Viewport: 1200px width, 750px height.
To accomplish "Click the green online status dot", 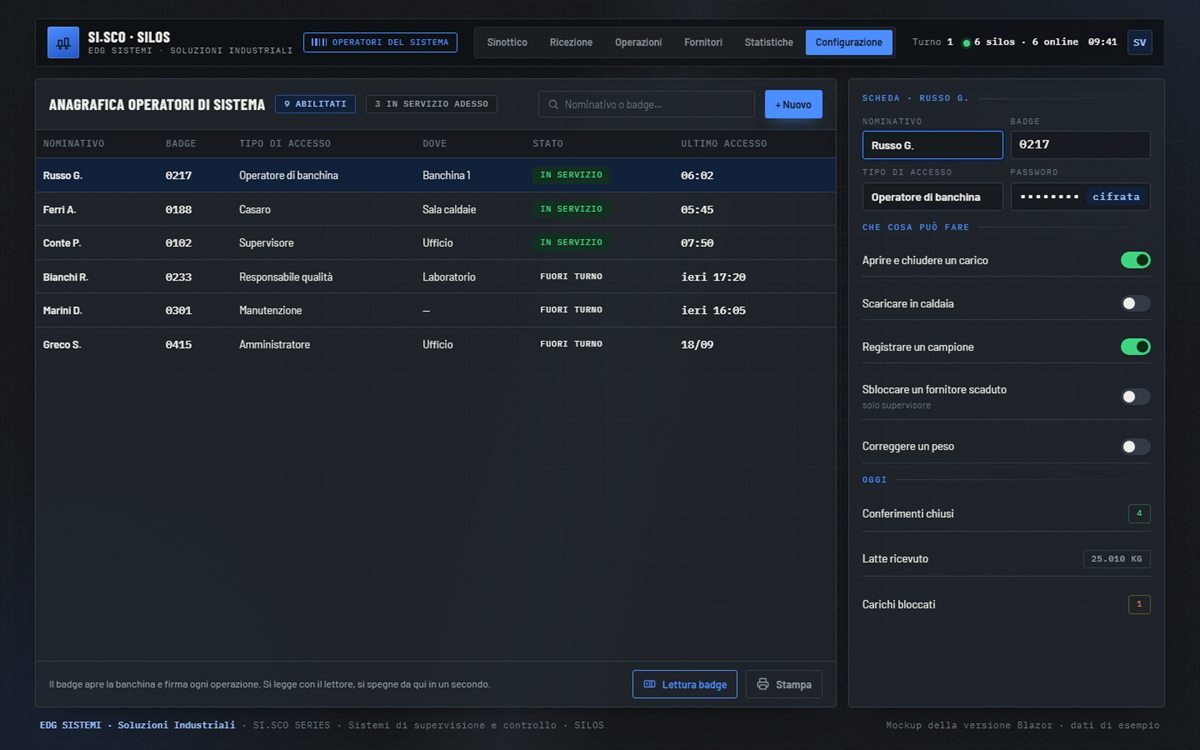I will pos(966,43).
